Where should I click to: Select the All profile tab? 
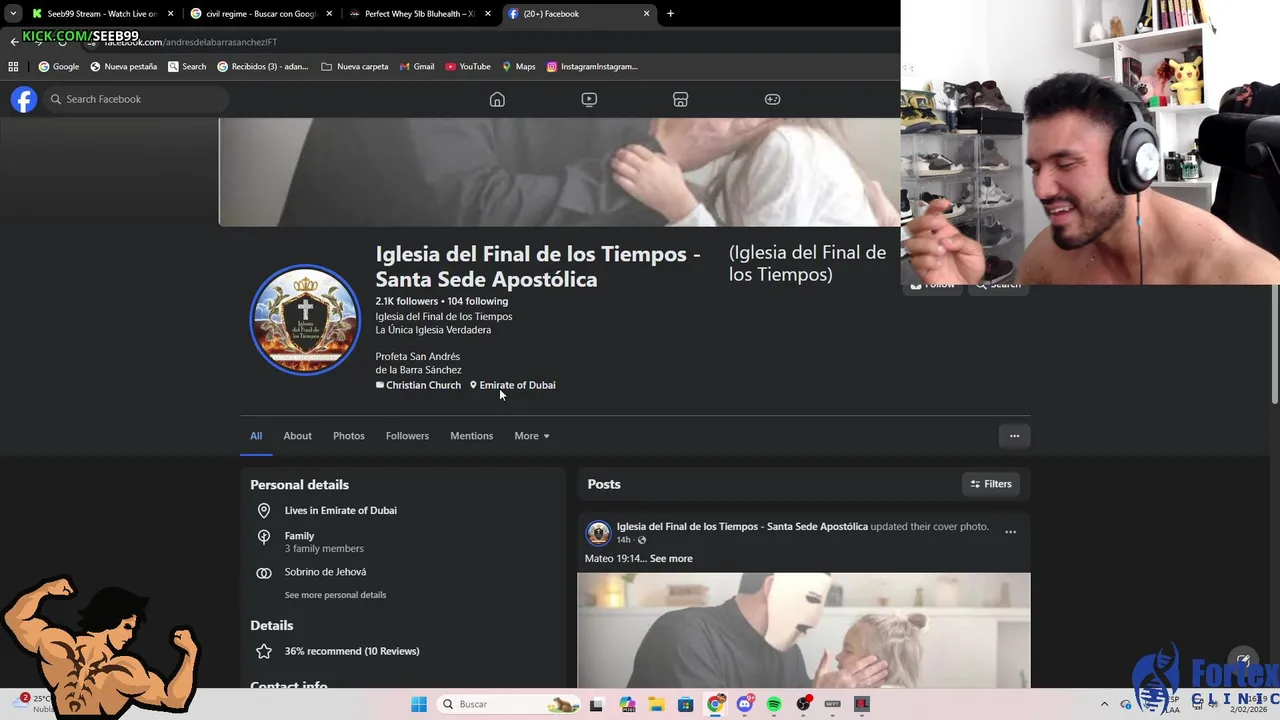(256, 436)
